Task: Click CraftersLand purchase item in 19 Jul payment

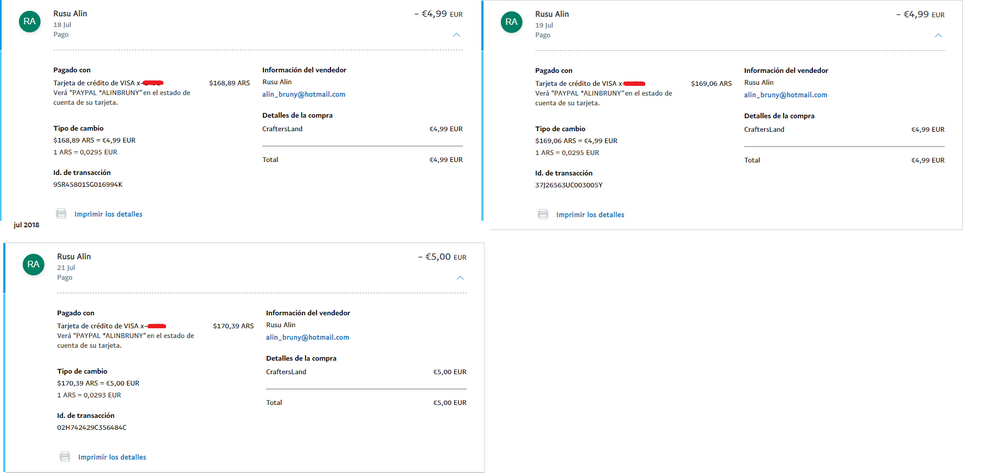Action: click(764, 129)
